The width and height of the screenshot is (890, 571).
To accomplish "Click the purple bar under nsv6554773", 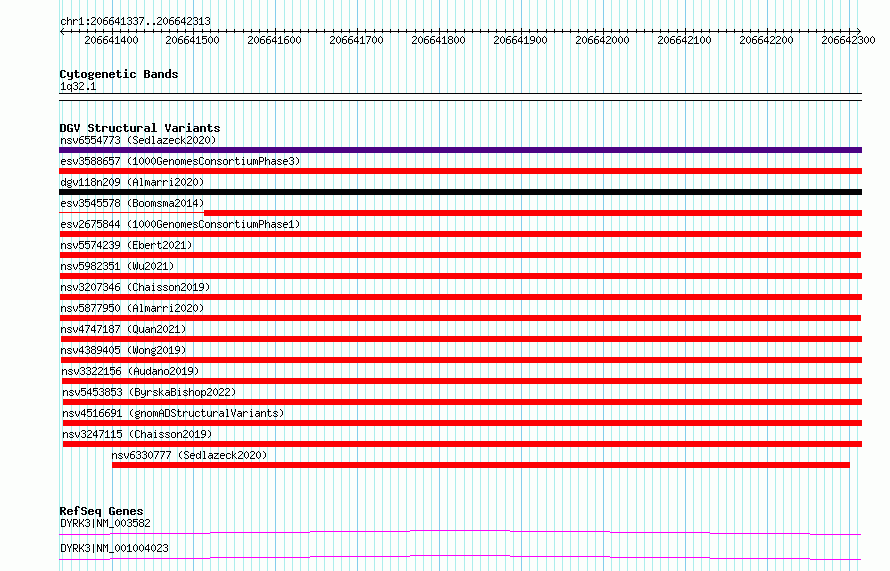I will [x=460, y=150].
